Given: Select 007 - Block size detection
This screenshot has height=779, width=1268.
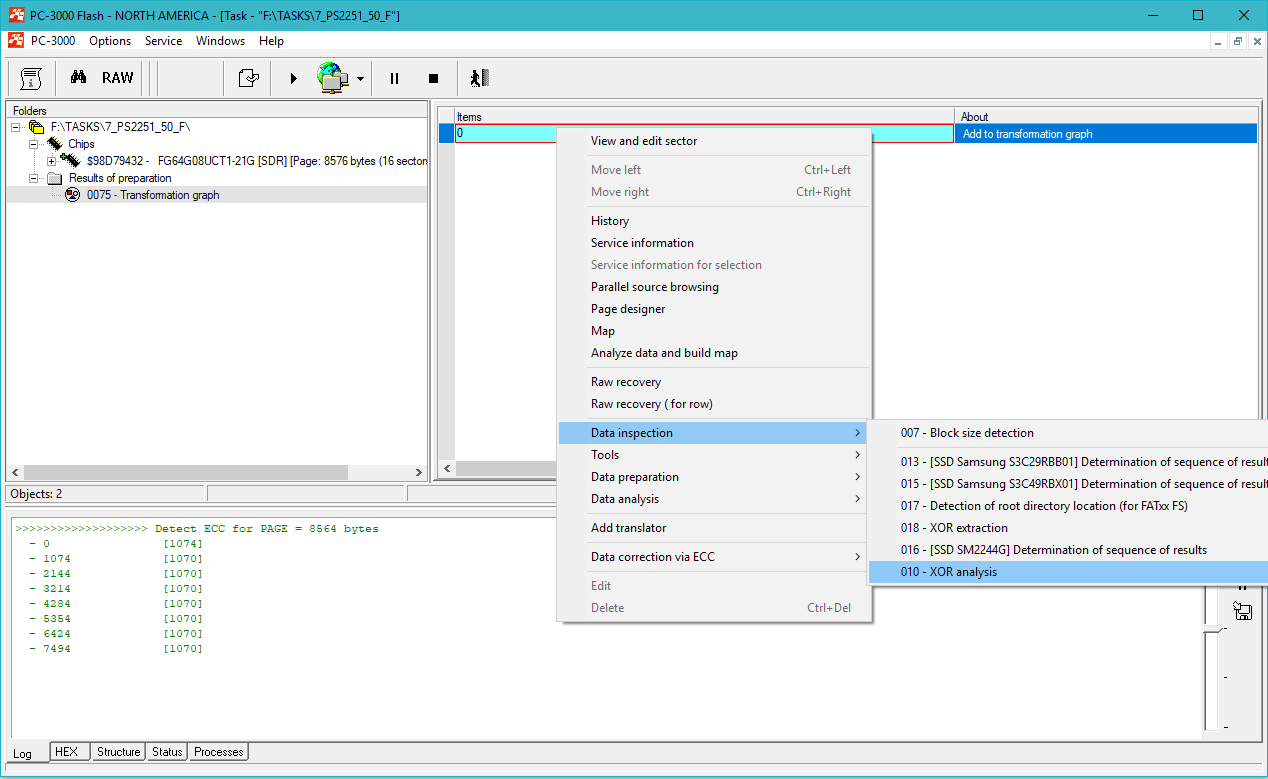Looking at the screenshot, I should tap(1068, 433).
